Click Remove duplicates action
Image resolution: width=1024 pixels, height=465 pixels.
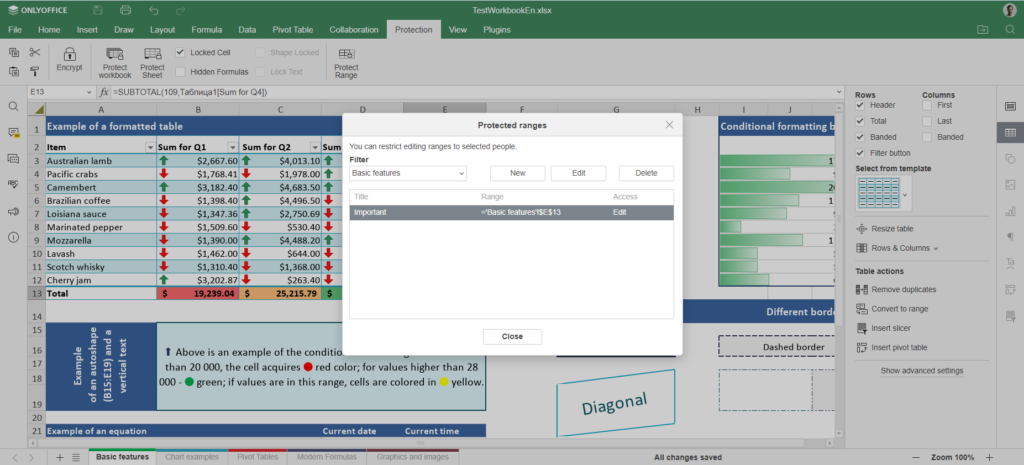(896, 289)
